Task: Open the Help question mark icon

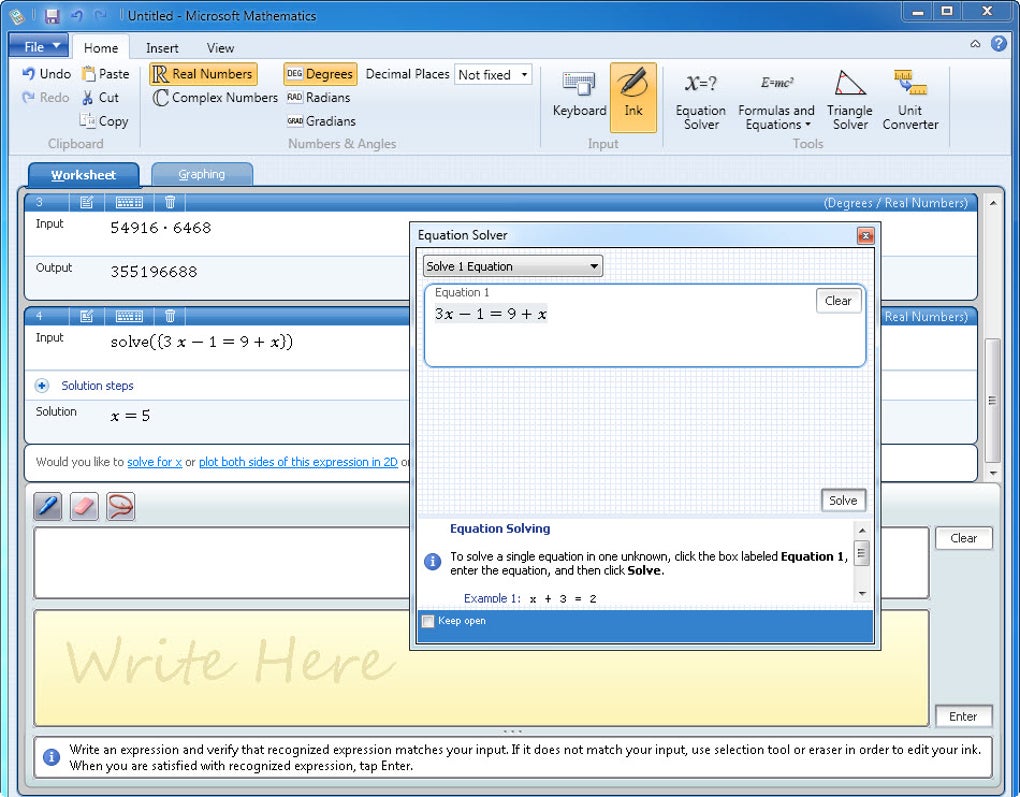Action: 999,44
